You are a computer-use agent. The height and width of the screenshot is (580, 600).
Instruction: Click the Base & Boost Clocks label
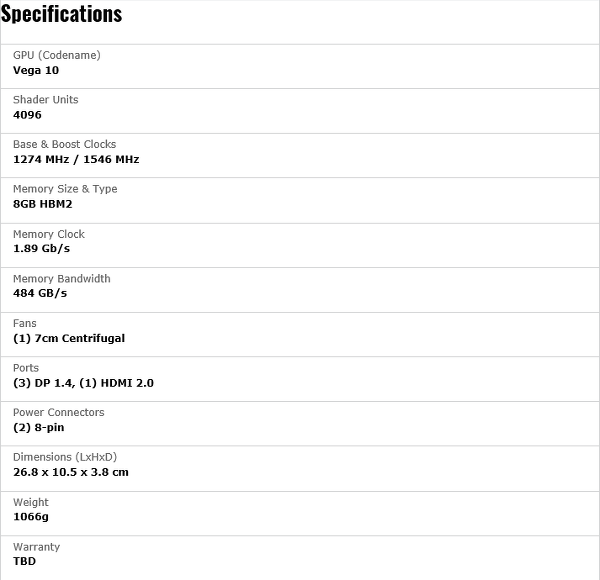pos(64,144)
